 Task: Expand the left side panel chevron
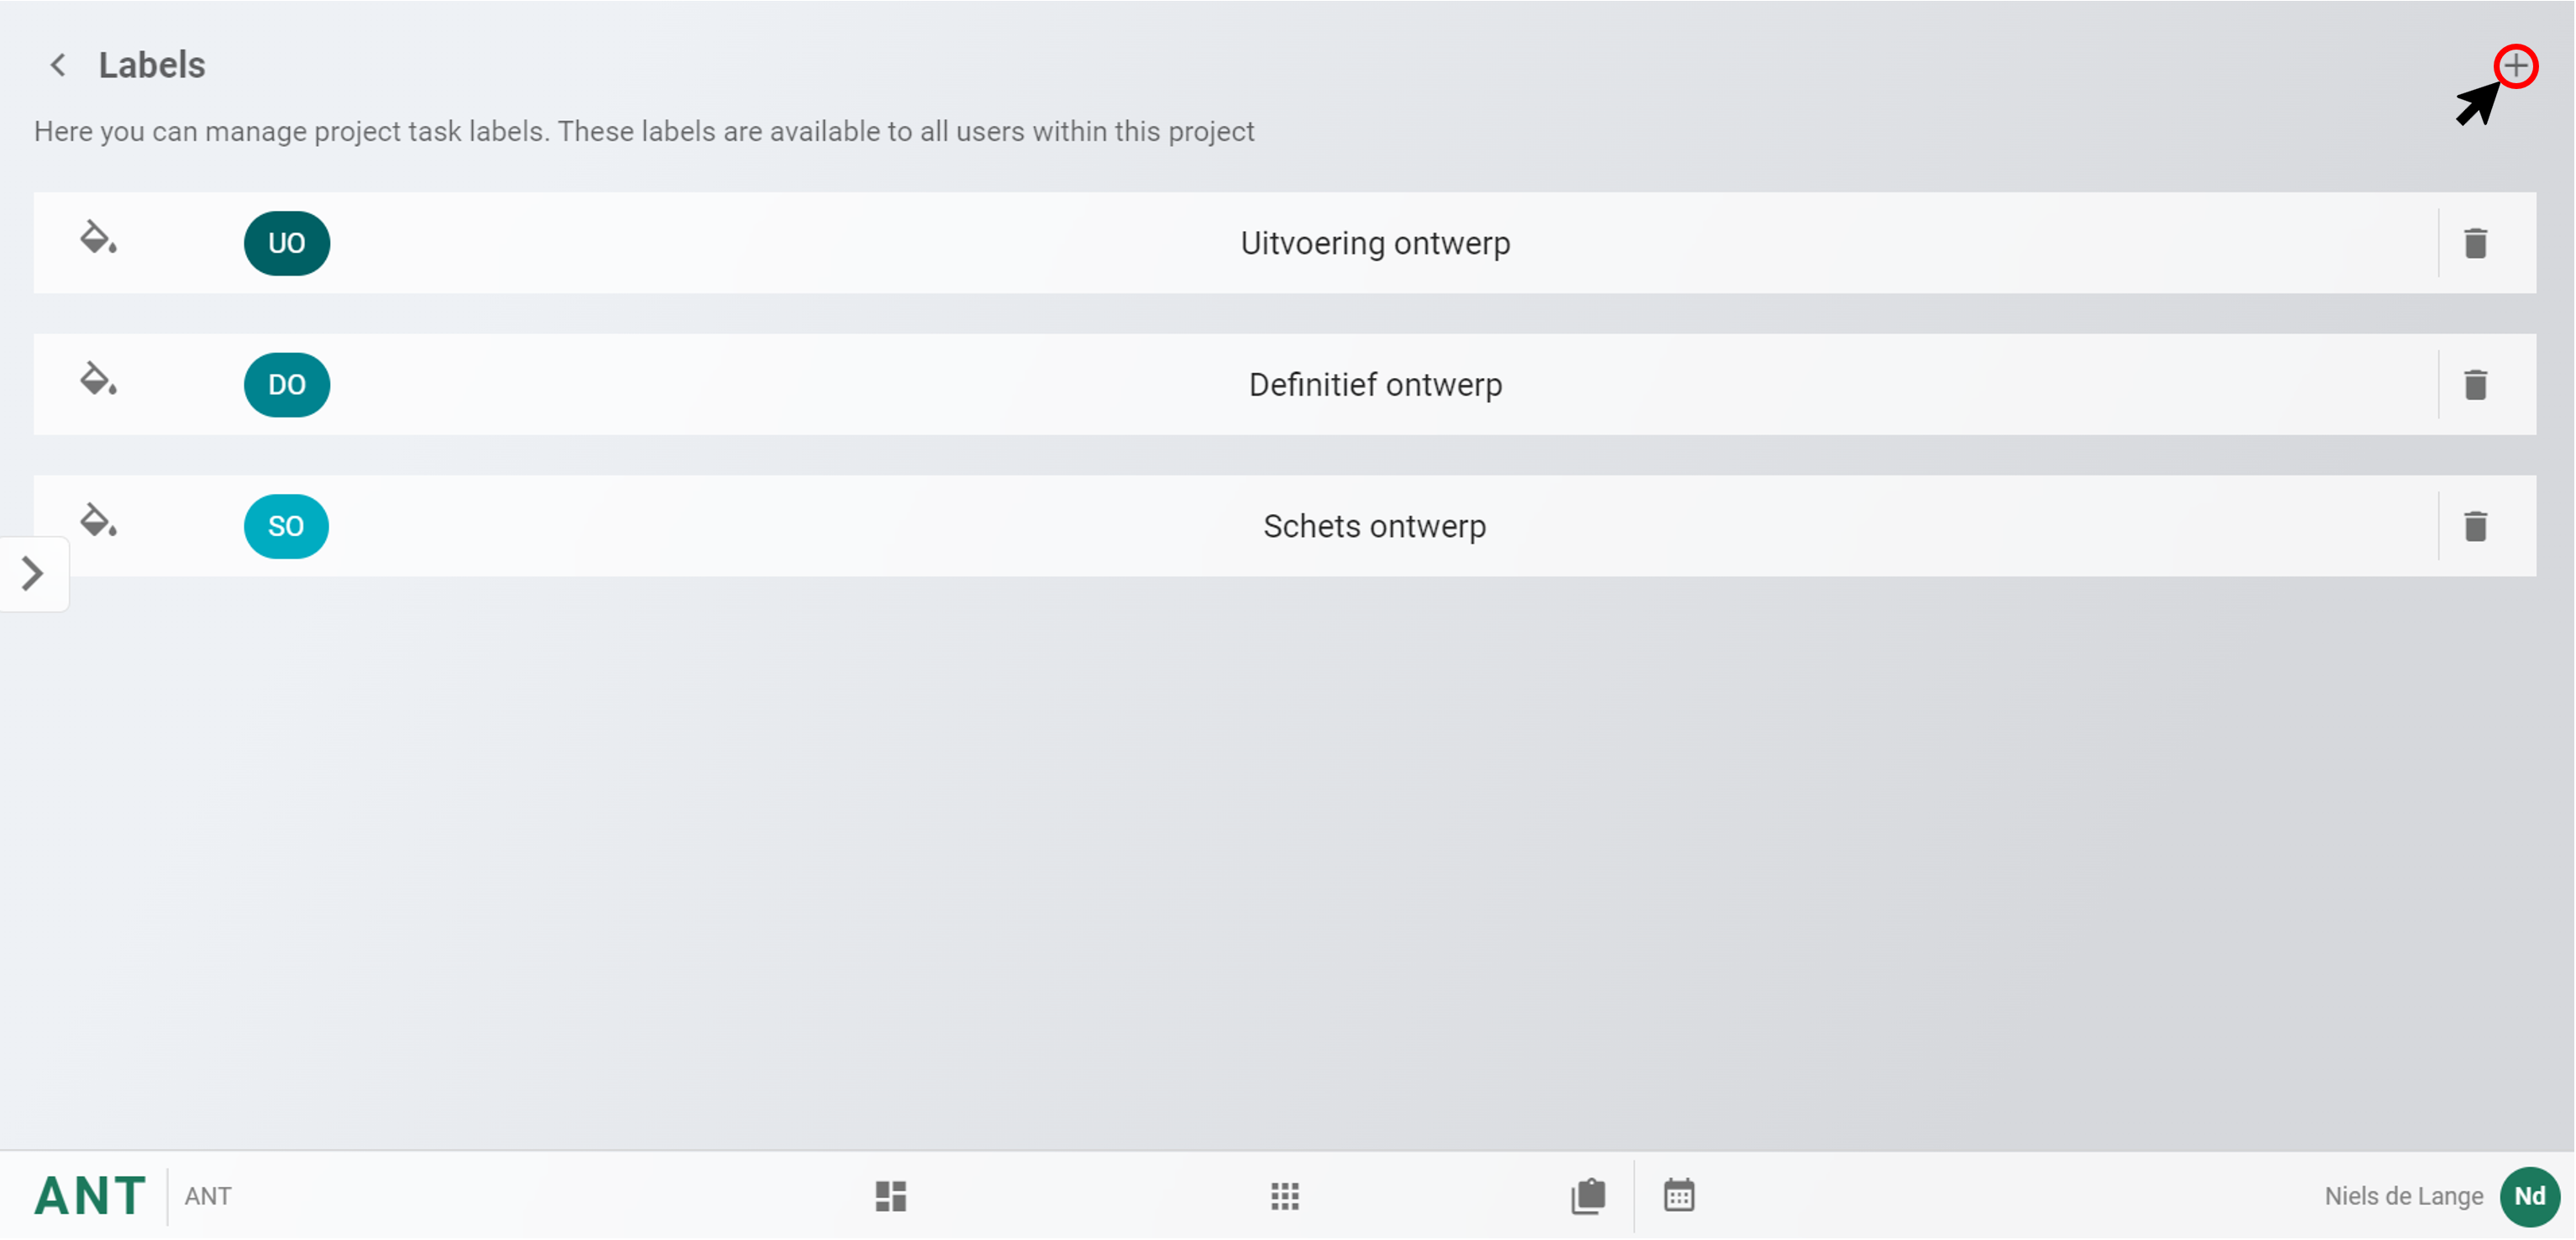(33, 574)
